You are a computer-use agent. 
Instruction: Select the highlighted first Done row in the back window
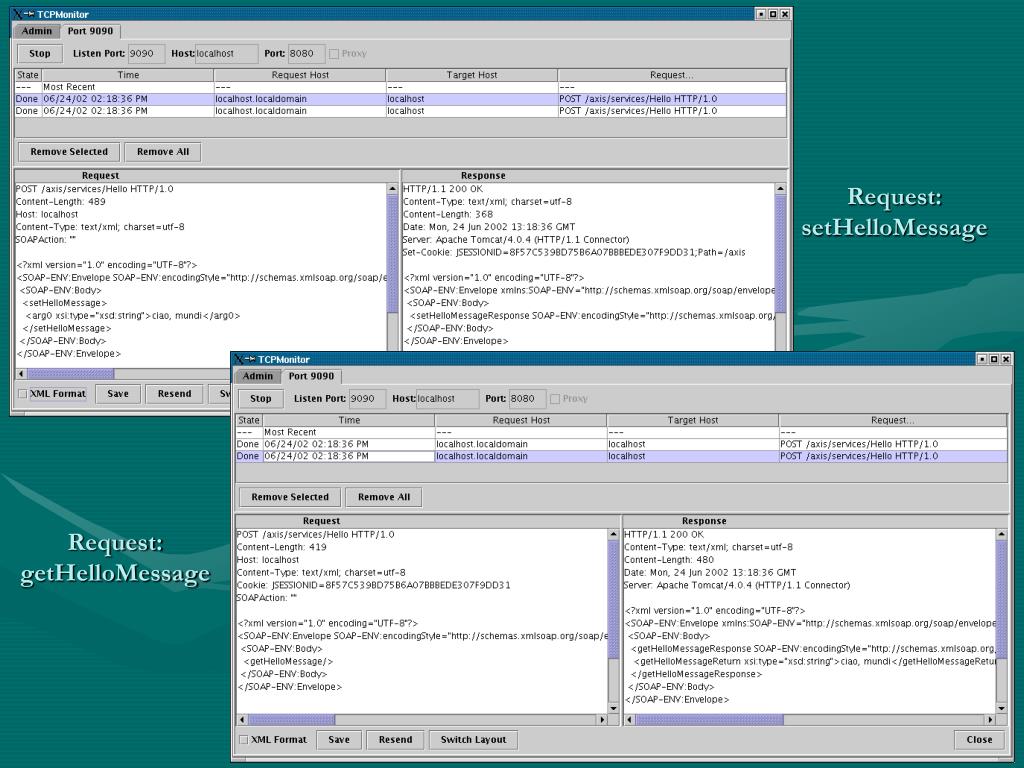[x=400, y=99]
